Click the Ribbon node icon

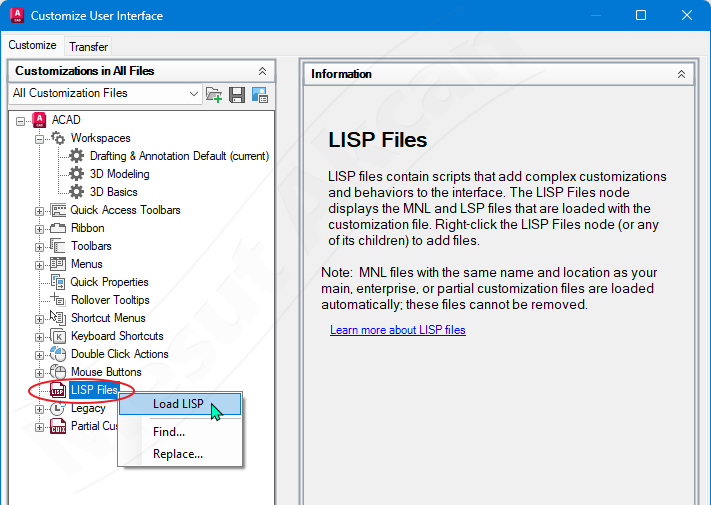[x=58, y=228]
